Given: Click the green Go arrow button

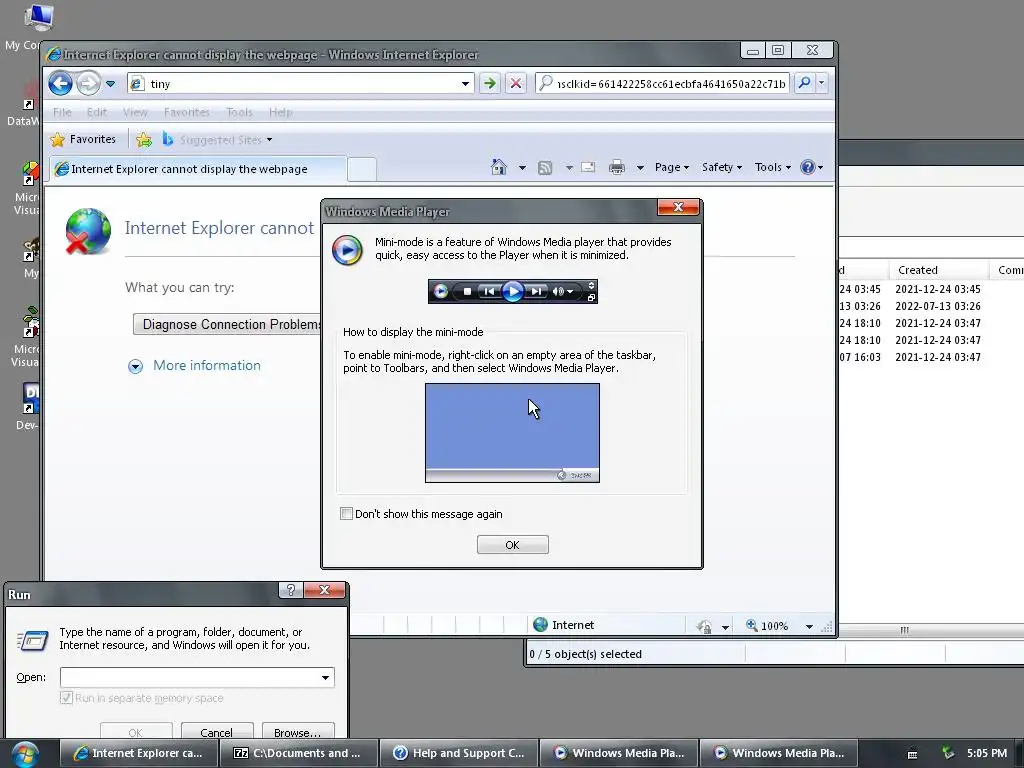Looking at the screenshot, I should tap(490, 84).
